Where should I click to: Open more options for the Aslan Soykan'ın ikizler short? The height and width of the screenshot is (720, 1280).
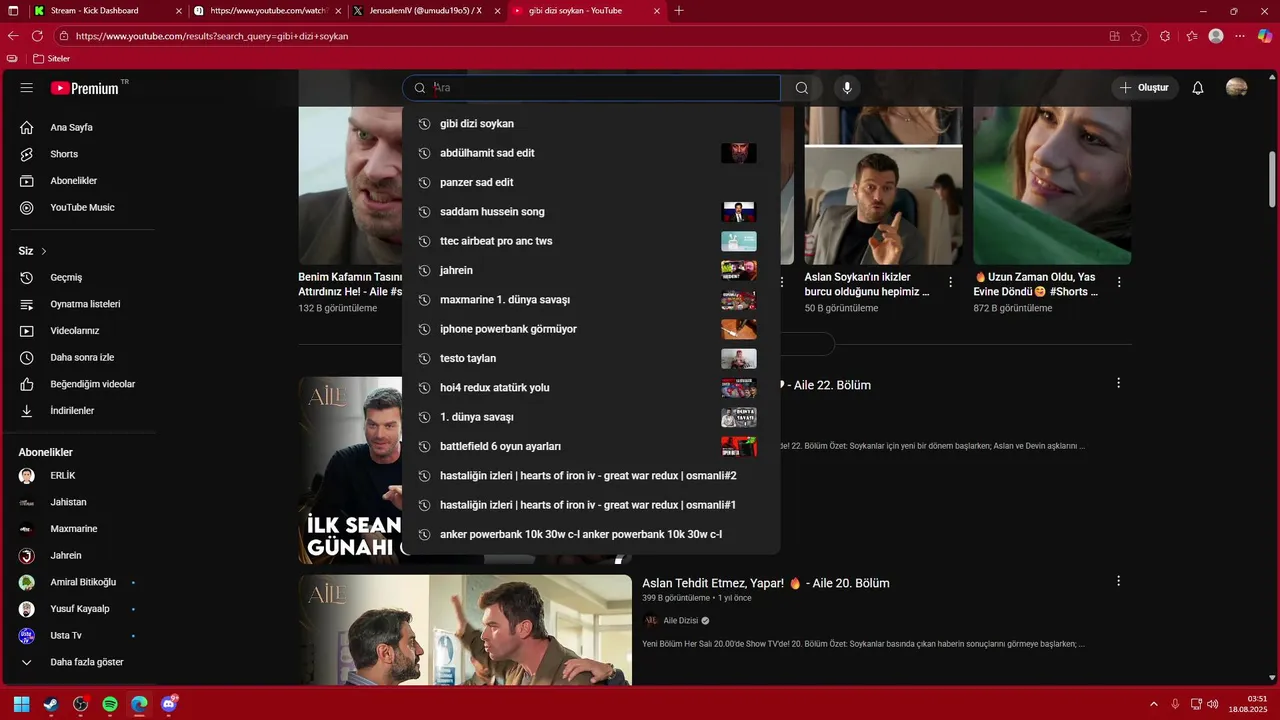tap(950, 282)
